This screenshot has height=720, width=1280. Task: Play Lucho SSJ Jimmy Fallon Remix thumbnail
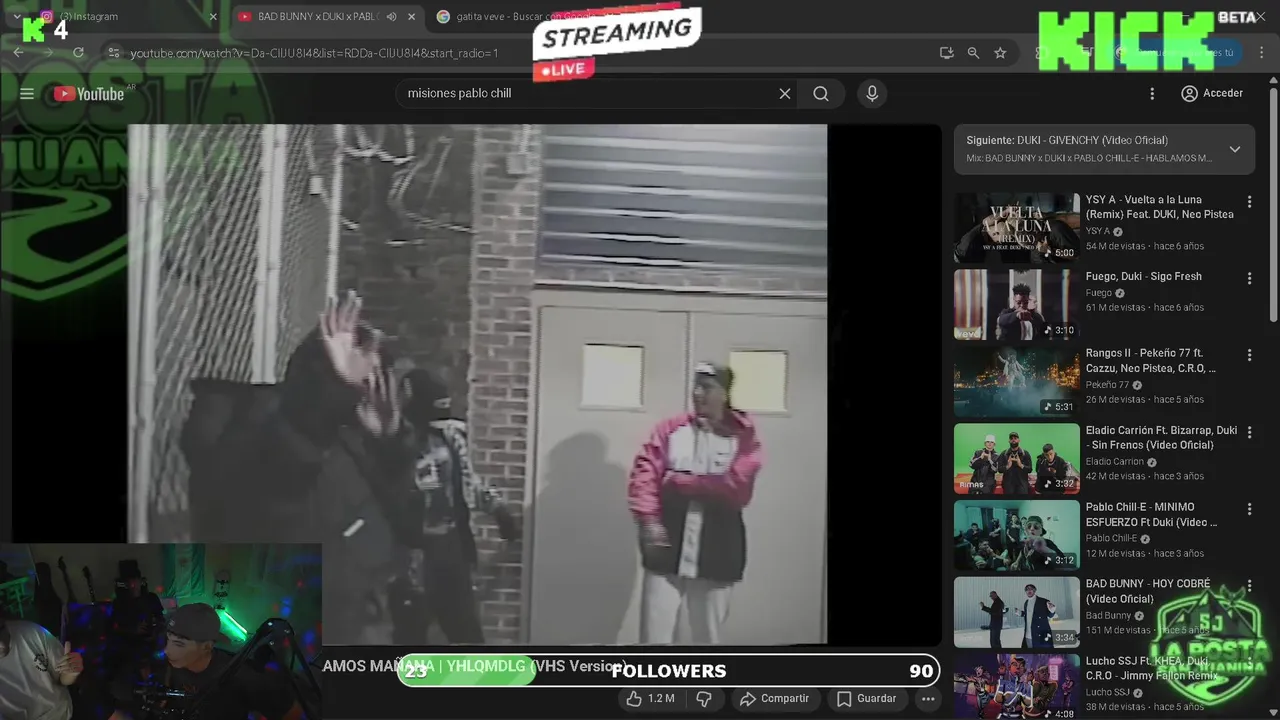click(x=1016, y=688)
